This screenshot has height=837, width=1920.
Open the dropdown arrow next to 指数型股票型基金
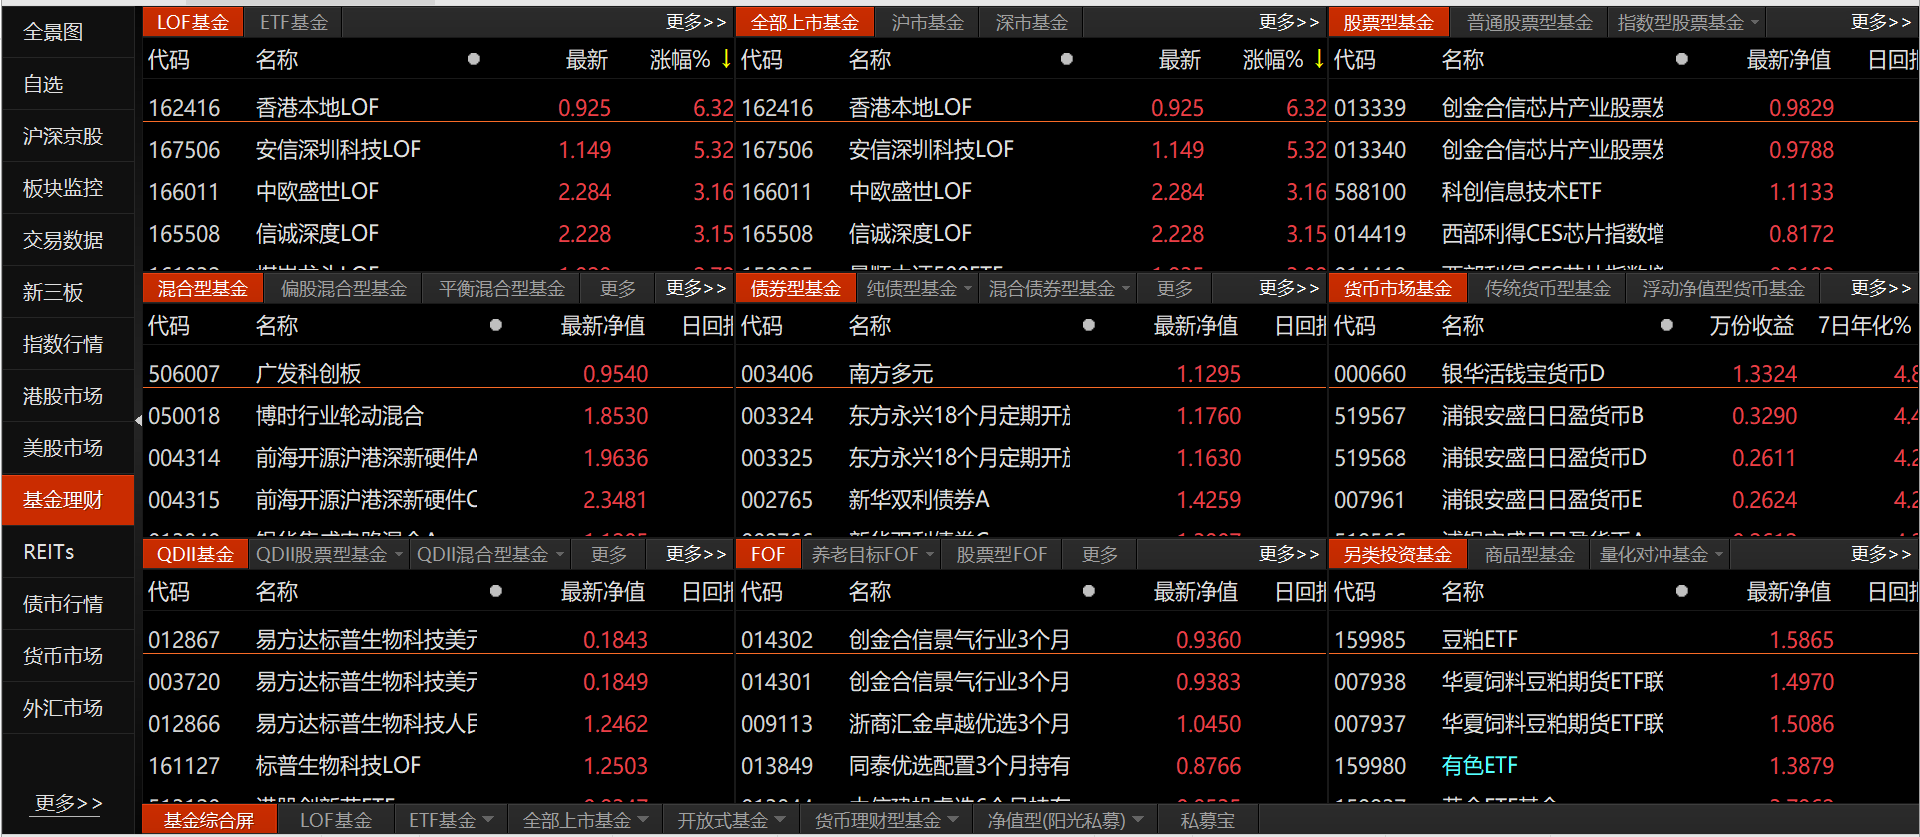1755,22
